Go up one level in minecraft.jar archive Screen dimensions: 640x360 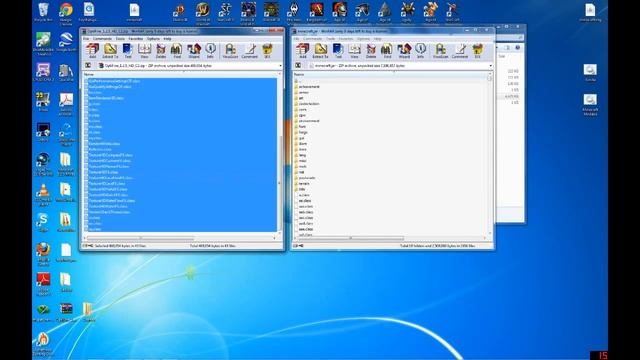298,65
